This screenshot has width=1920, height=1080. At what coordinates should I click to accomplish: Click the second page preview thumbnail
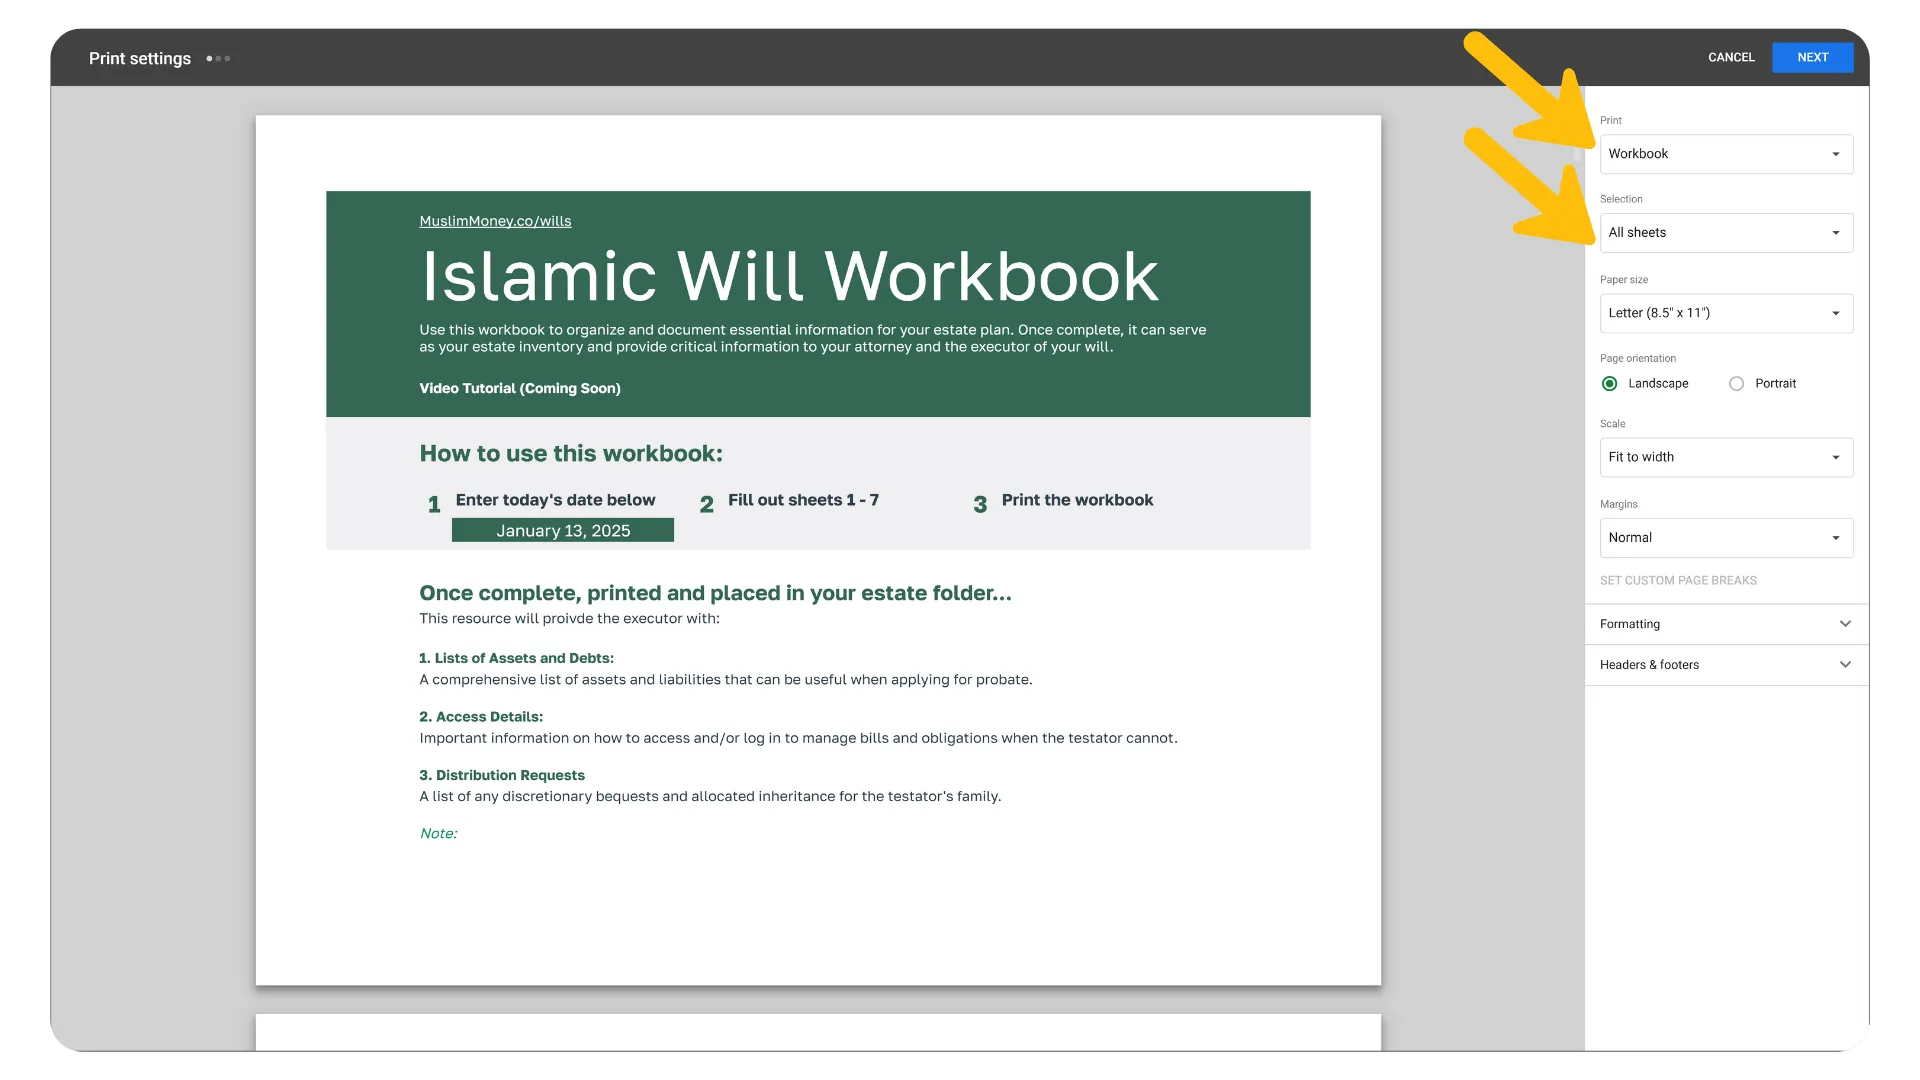coord(818,1032)
